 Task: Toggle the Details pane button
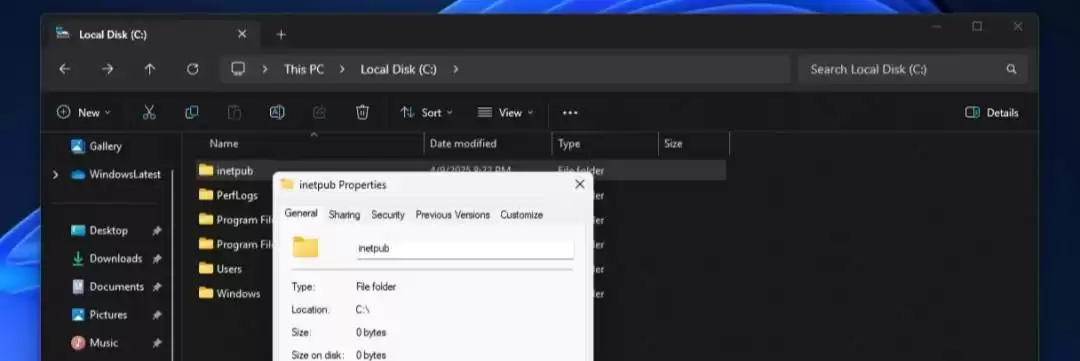(x=991, y=113)
